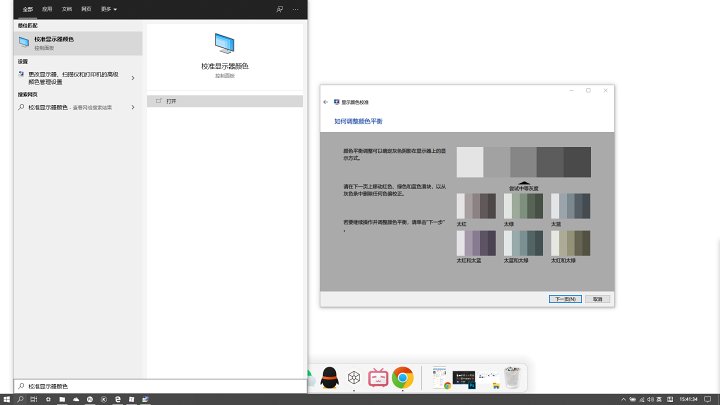
Task: Click the 取消 button in the wizard
Action: click(597, 298)
